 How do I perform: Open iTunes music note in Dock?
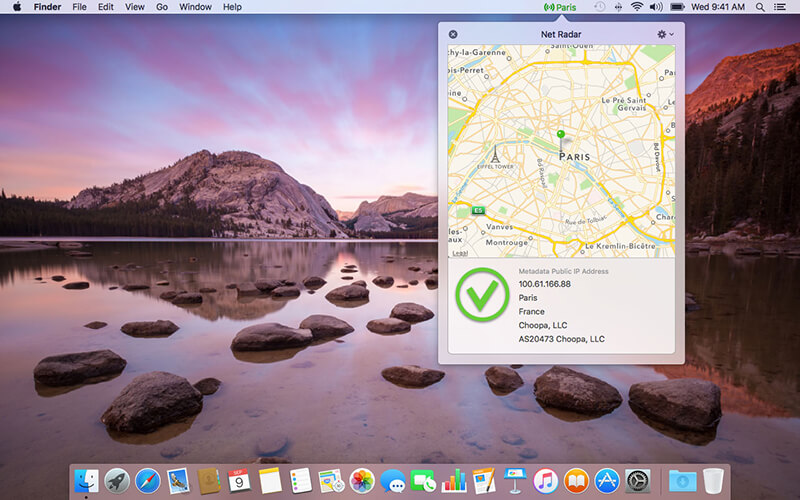point(545,481)
